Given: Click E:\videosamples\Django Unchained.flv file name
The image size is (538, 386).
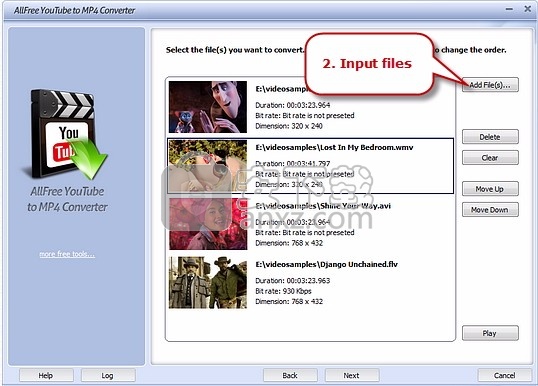Looking at the screenshot, I should pos(327,264).
